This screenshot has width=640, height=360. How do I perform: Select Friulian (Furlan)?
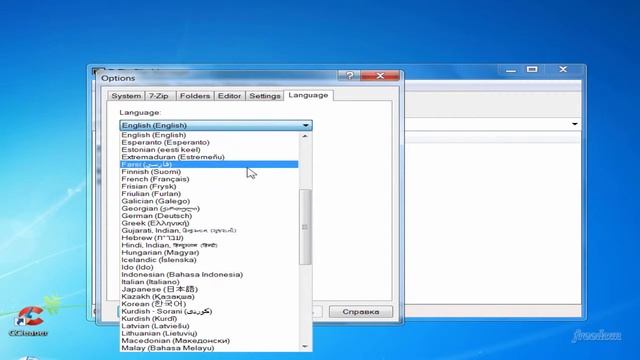(x=209, y=194)
